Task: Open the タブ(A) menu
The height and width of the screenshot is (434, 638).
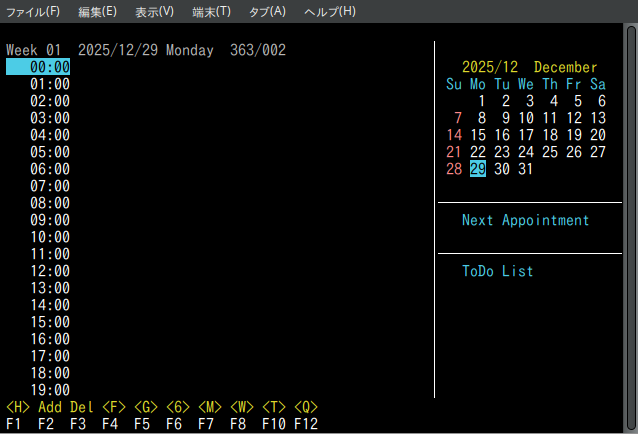Action: coord(267,11)
